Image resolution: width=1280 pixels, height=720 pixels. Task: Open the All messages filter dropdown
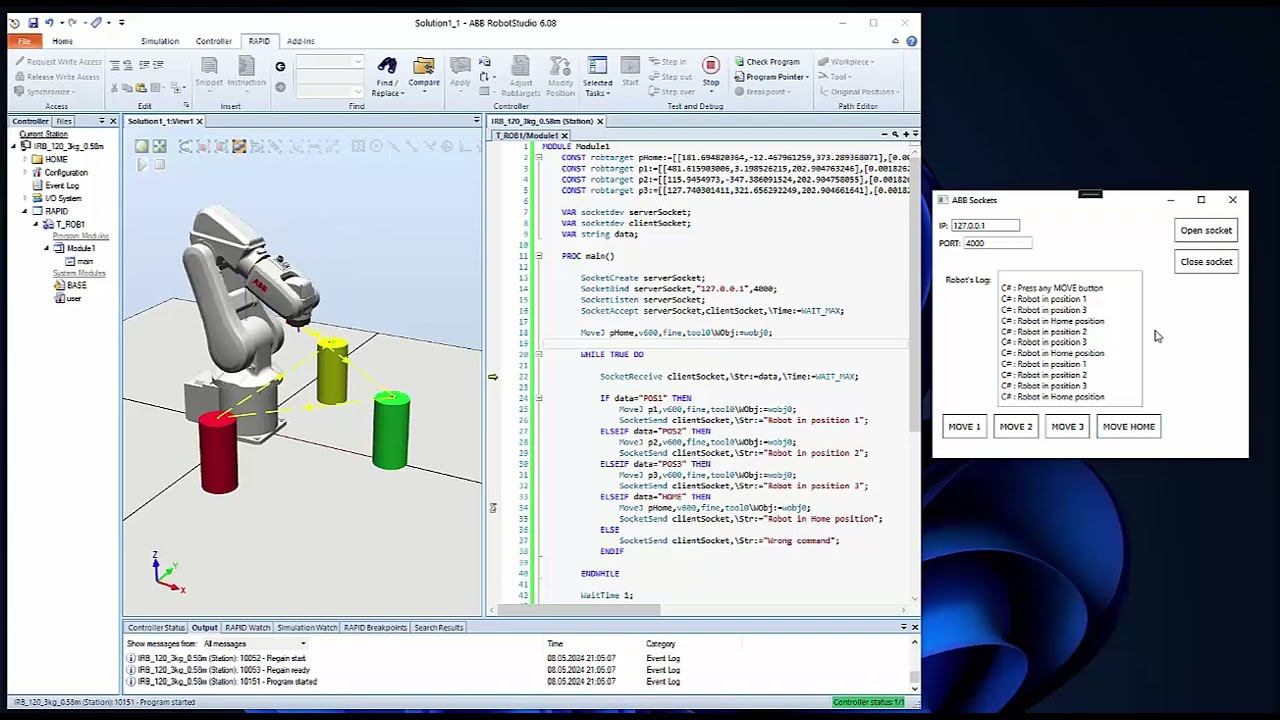point(256,644)
